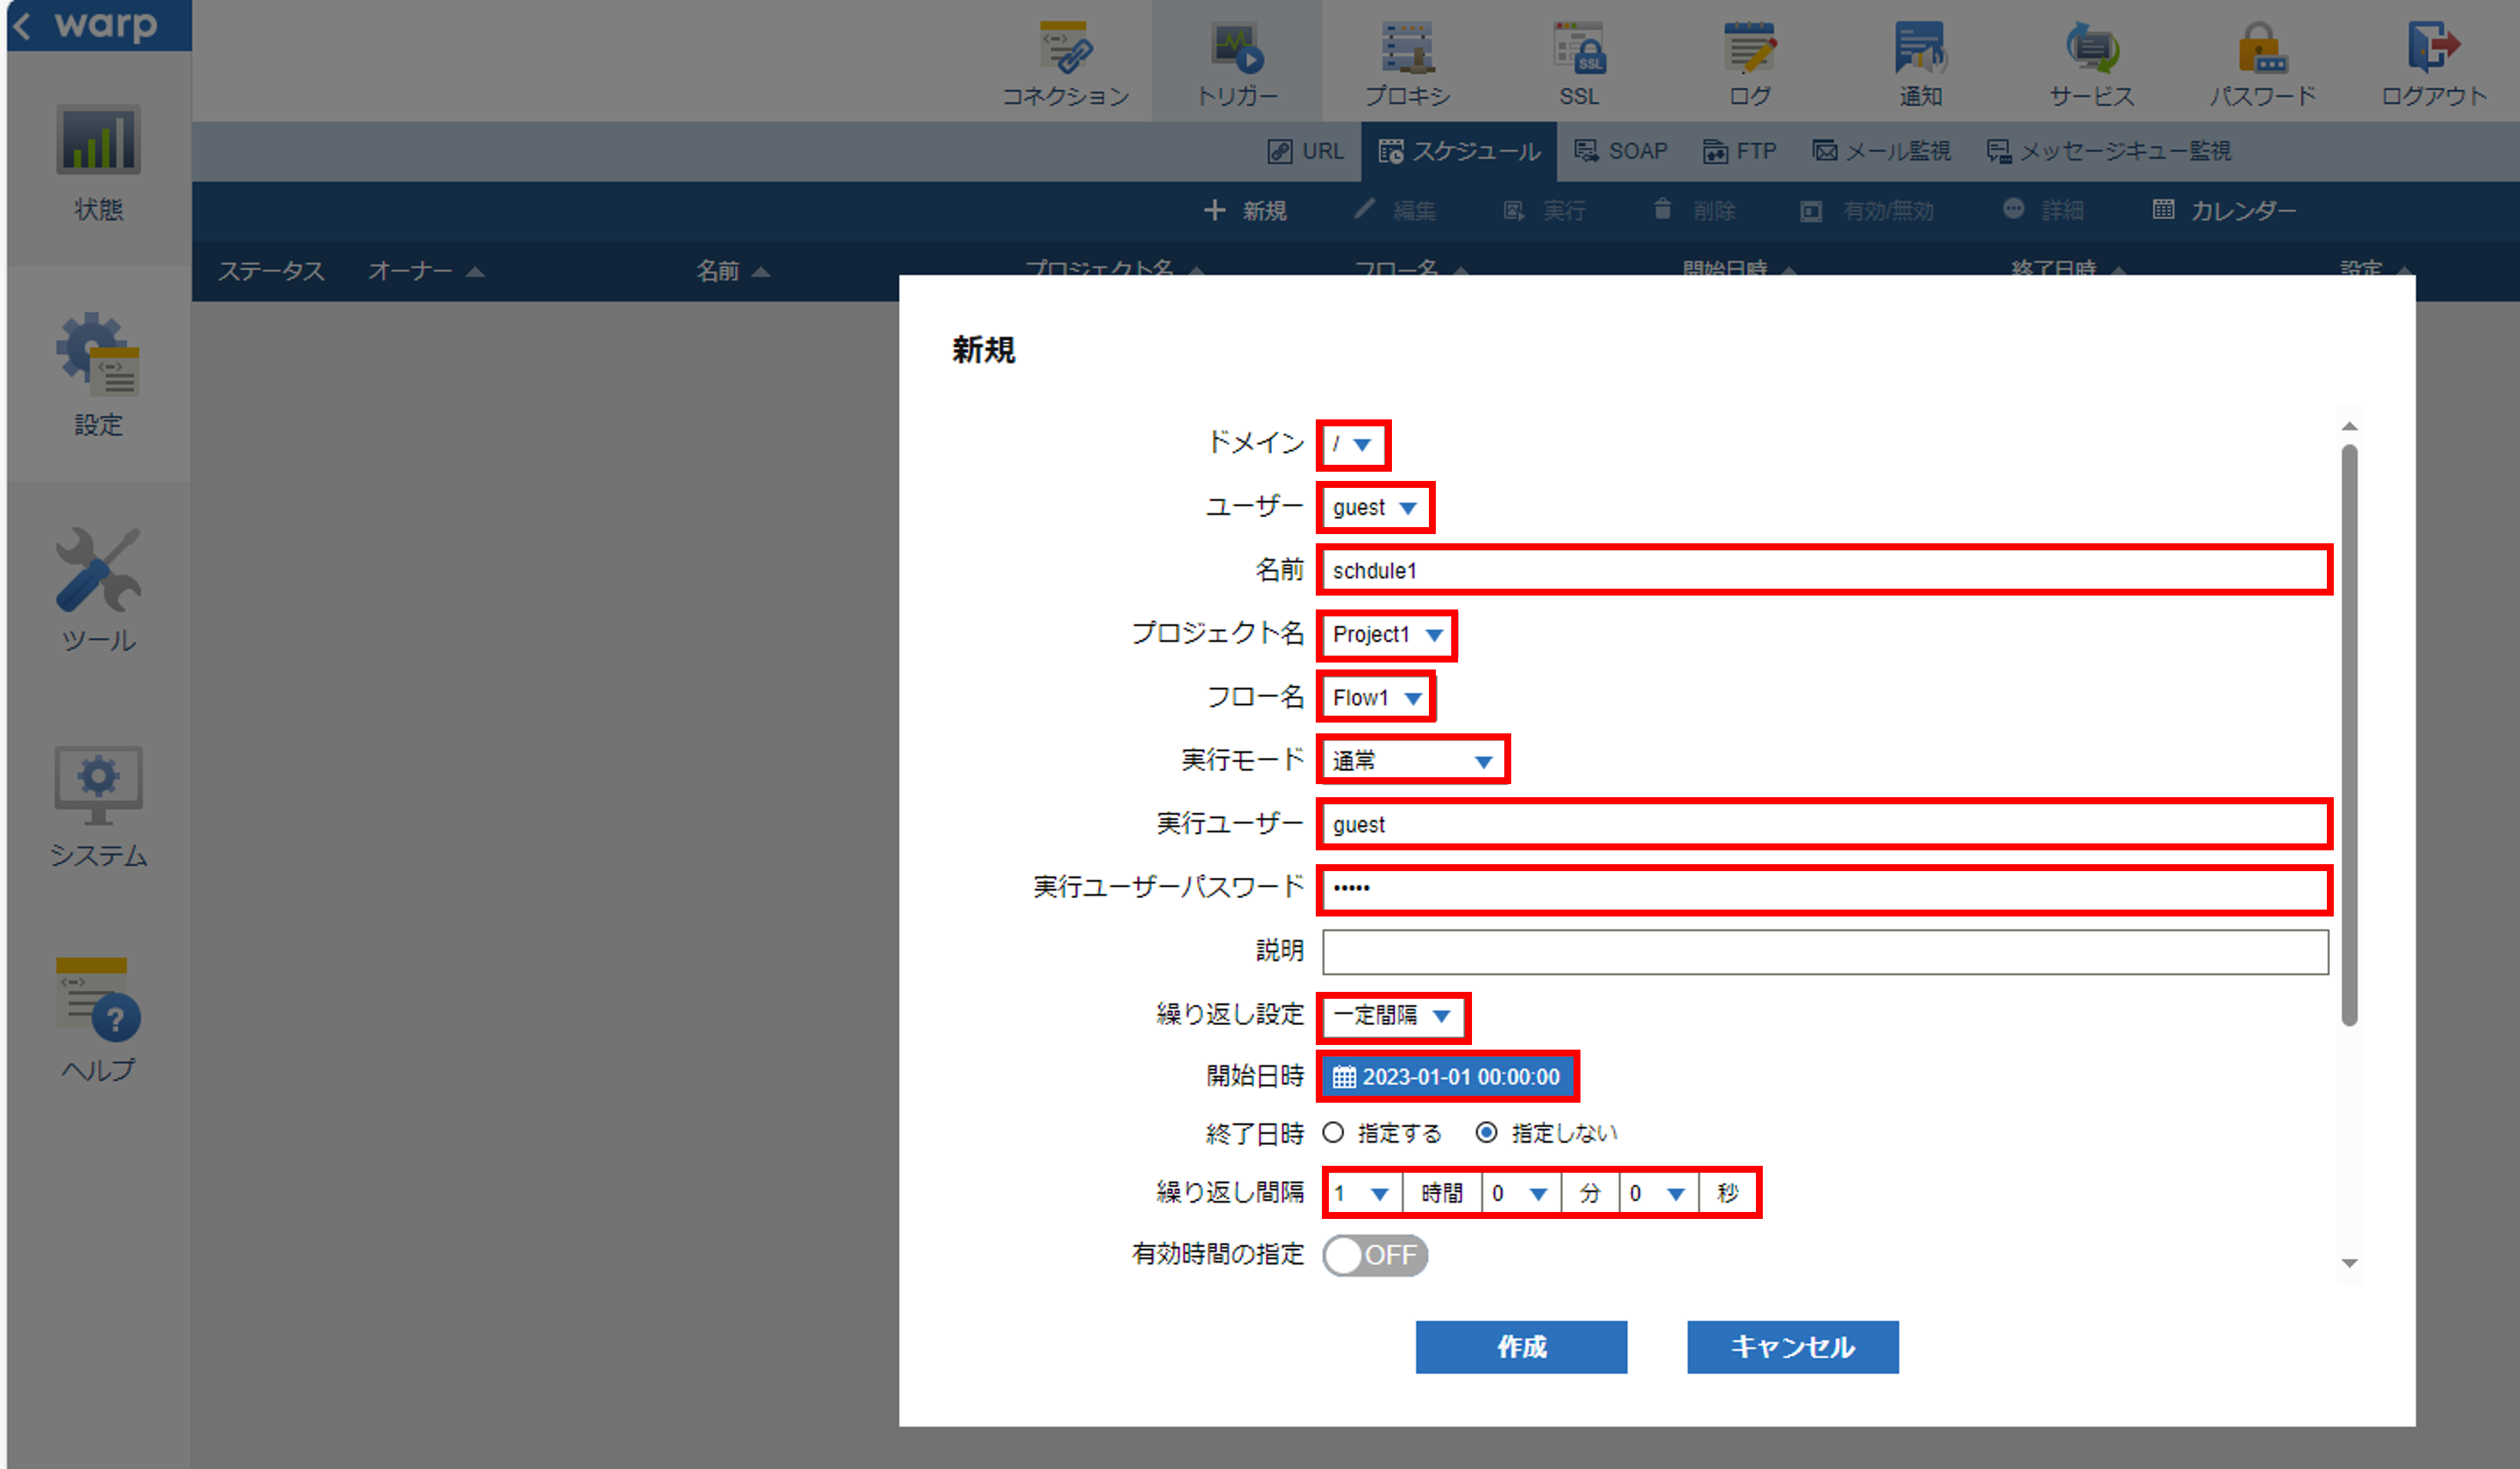Image resolution: width=2520 pixels, height=1469 pixels.
Task: Open the 実行モード 通常 dropdown
Action: (1412, 761)
